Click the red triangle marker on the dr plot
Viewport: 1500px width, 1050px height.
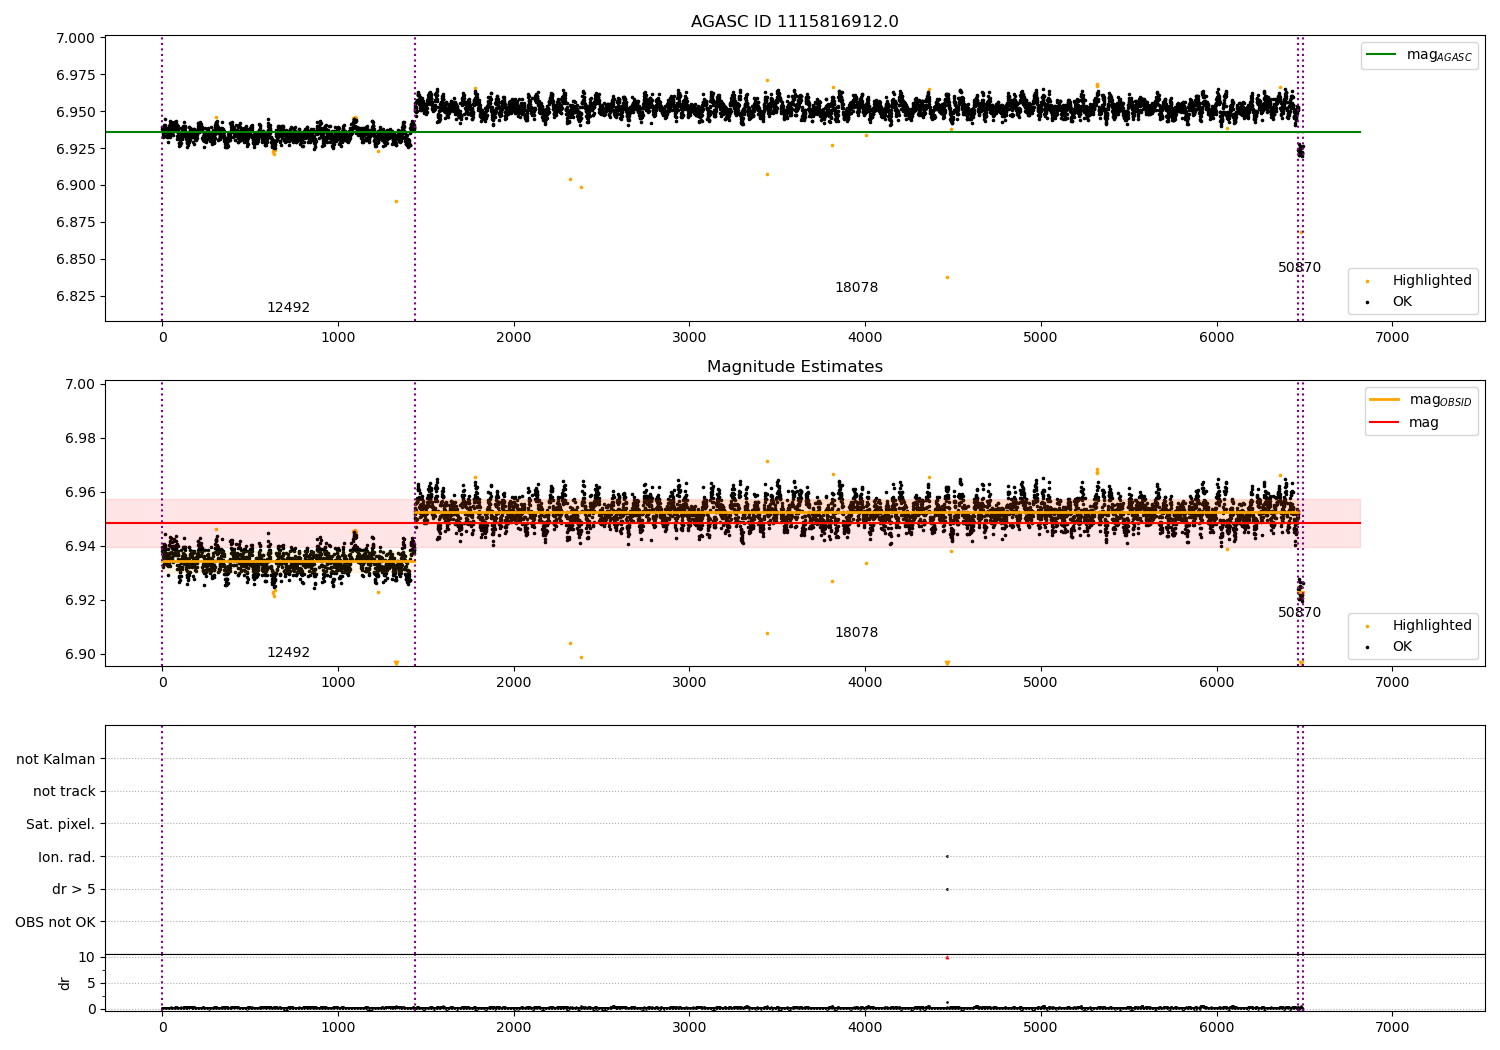click(x=947, y=957)
